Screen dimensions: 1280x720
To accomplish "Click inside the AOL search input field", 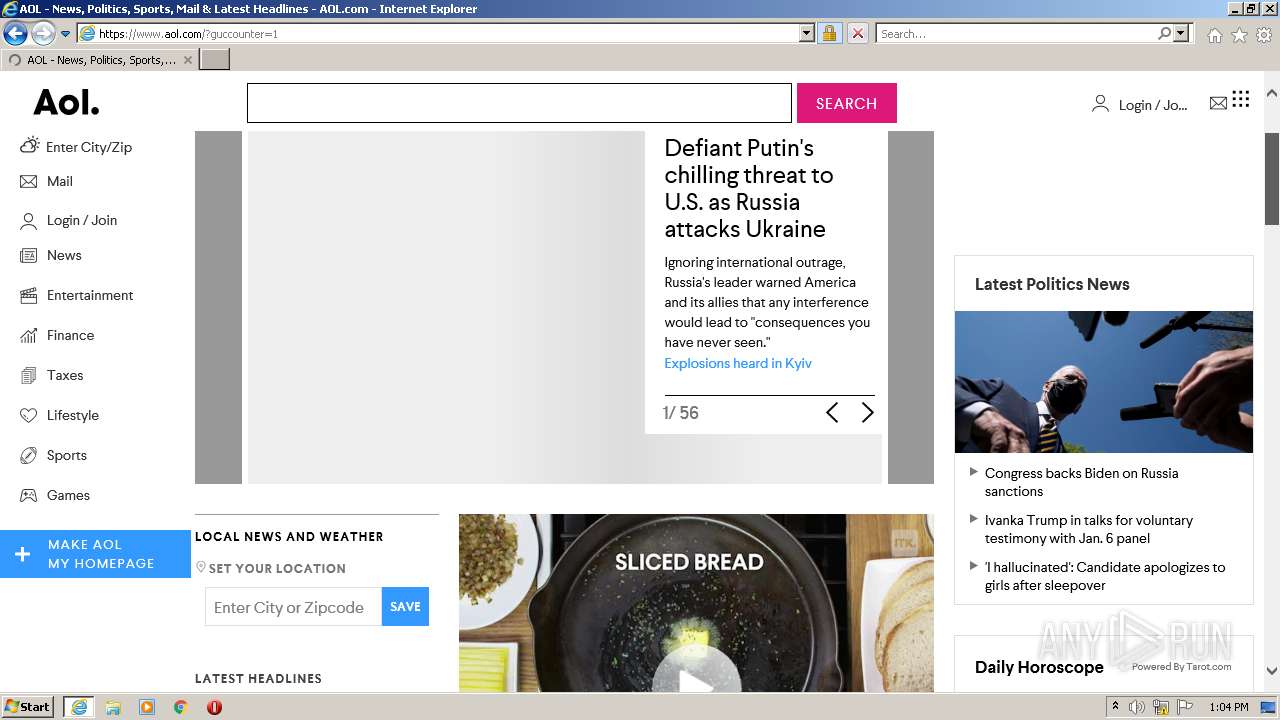I will [x=519, y=103].
